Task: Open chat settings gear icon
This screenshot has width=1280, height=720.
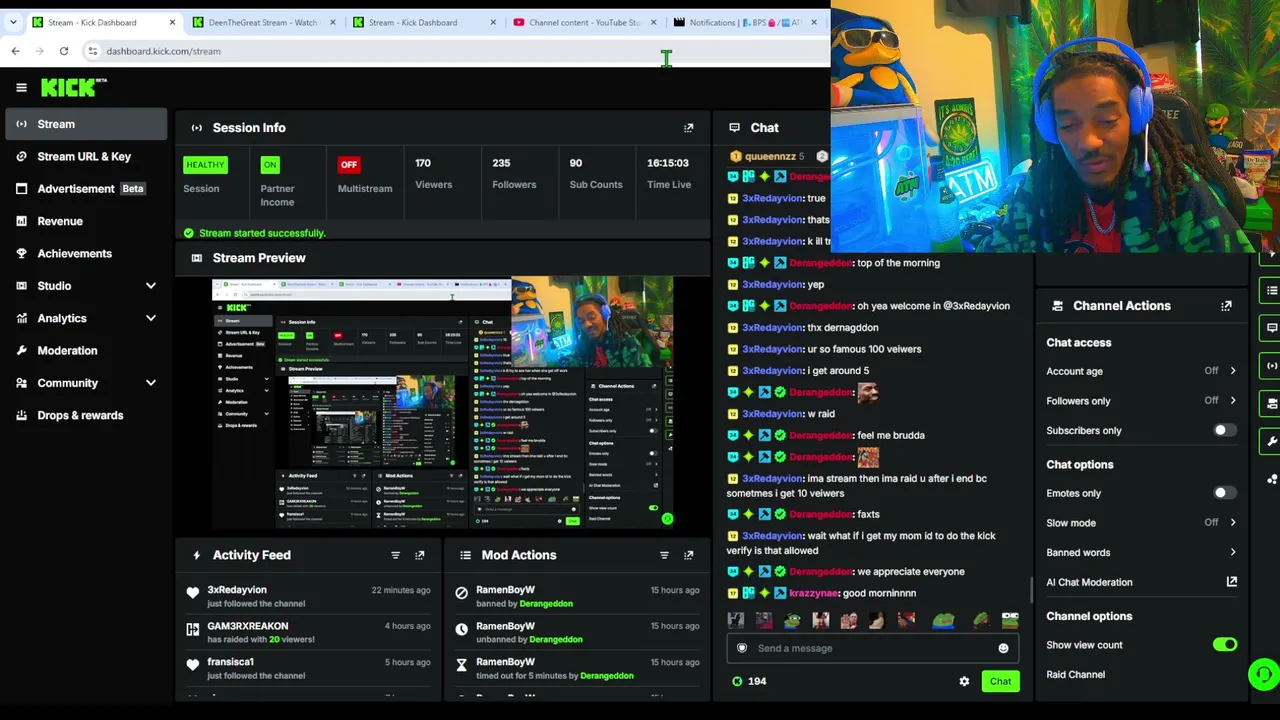Action: click(964, 681)
